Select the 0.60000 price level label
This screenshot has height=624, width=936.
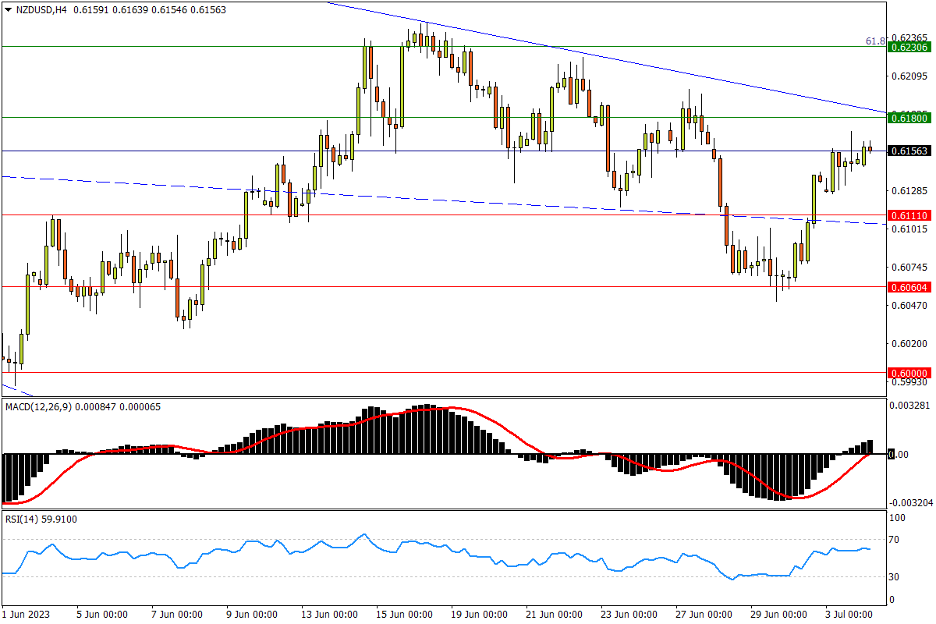(x=909, y=373)
